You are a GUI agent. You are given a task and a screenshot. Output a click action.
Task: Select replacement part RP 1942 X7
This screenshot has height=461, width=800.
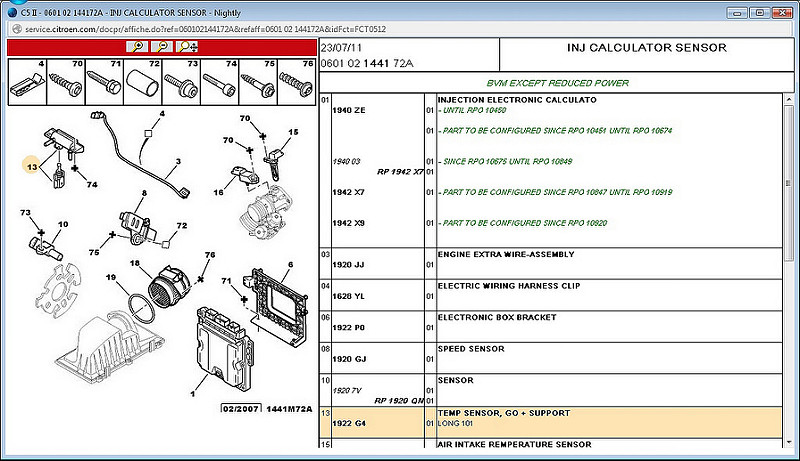pyautogui.click(x=400, y=171)
